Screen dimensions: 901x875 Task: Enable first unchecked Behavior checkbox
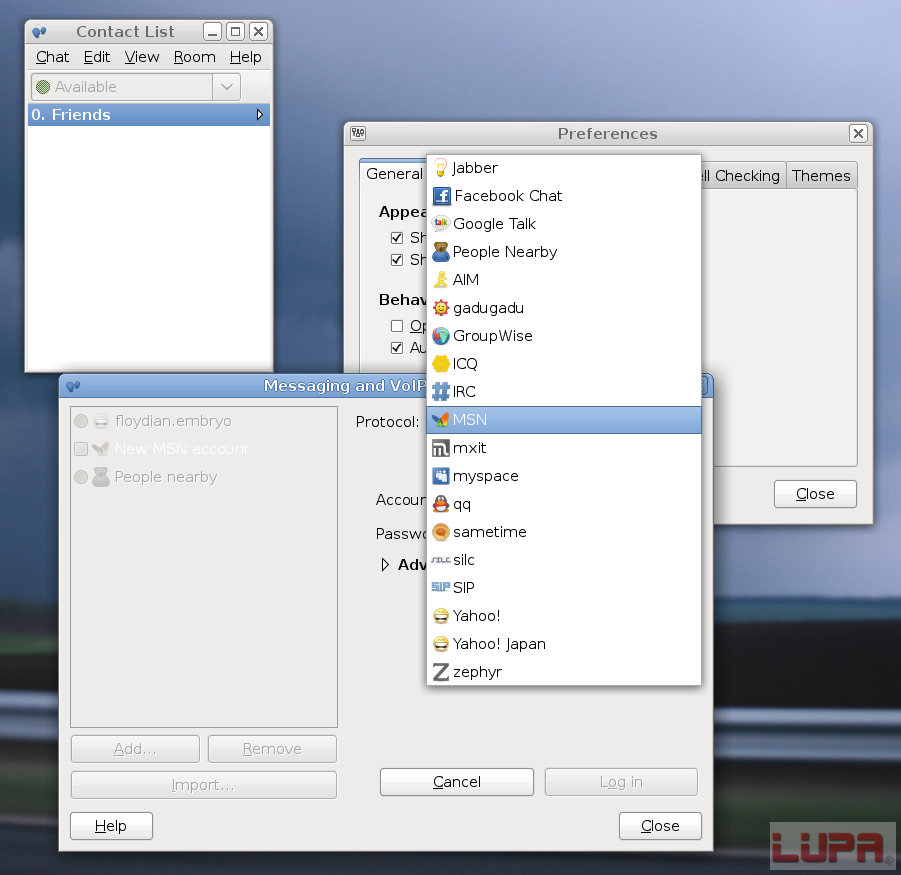[396, 326]
